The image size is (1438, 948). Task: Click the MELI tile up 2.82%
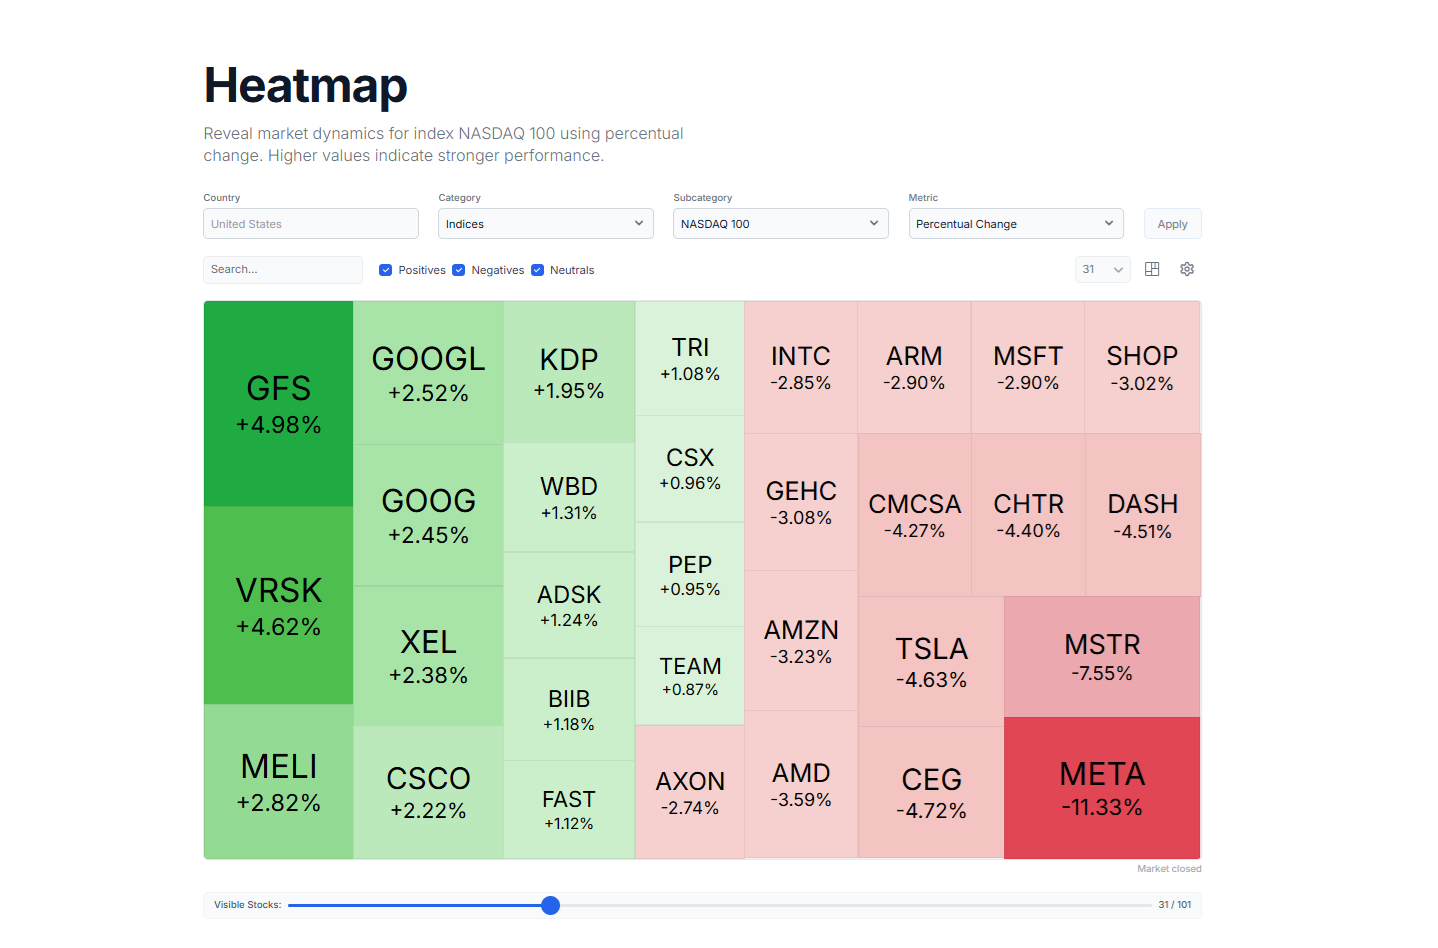(278, 784)
